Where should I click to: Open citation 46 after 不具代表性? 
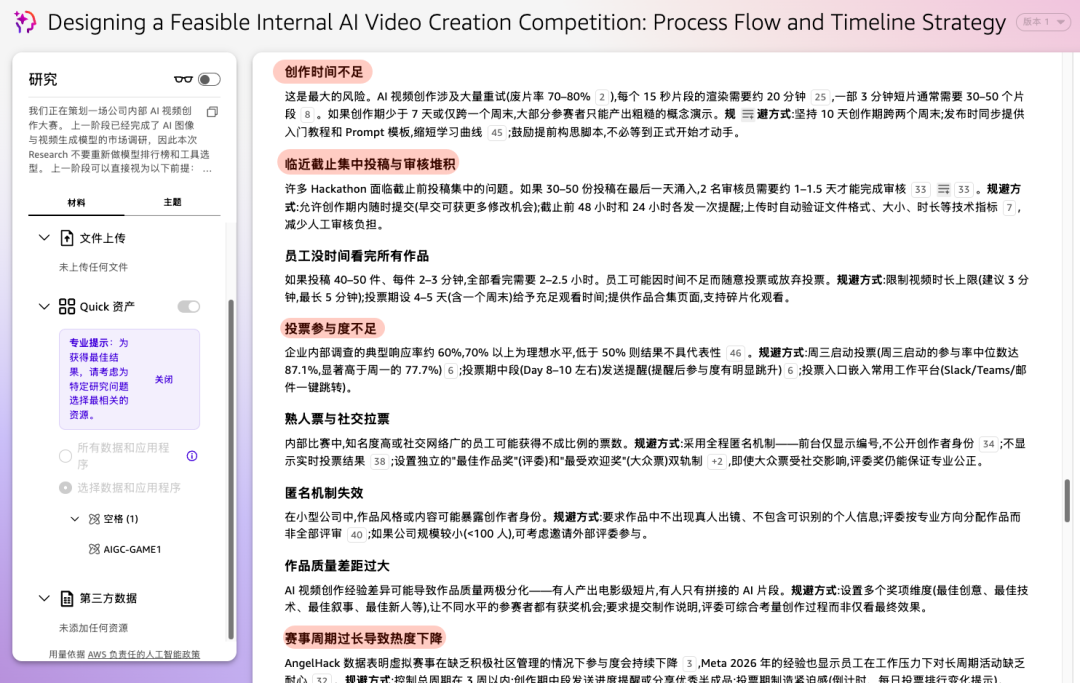click(x=736, y=353)
